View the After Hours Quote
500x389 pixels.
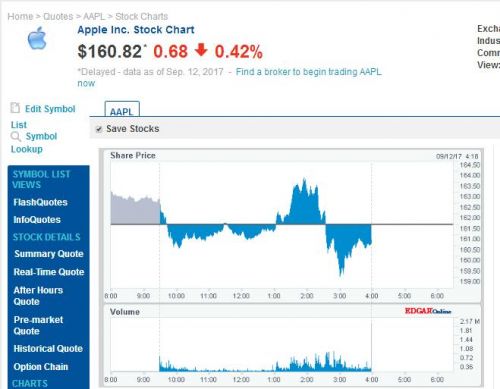38,296
